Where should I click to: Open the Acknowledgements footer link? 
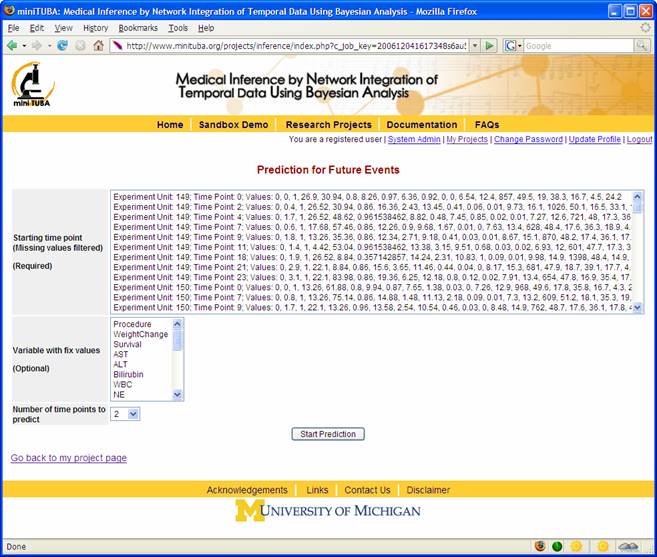coord(247,490)
